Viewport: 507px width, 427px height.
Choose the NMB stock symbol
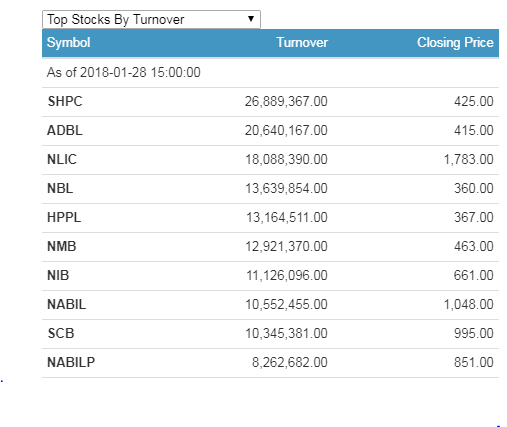[x=62, y=246]
